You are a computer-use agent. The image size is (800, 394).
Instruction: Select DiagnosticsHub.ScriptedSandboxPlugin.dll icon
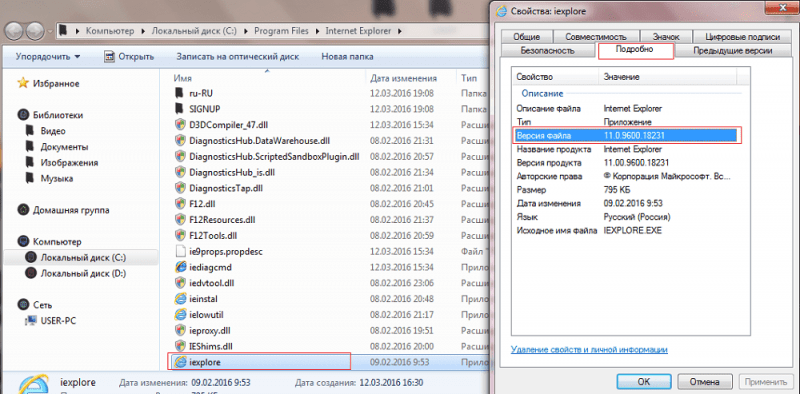(x=180, y=156)
